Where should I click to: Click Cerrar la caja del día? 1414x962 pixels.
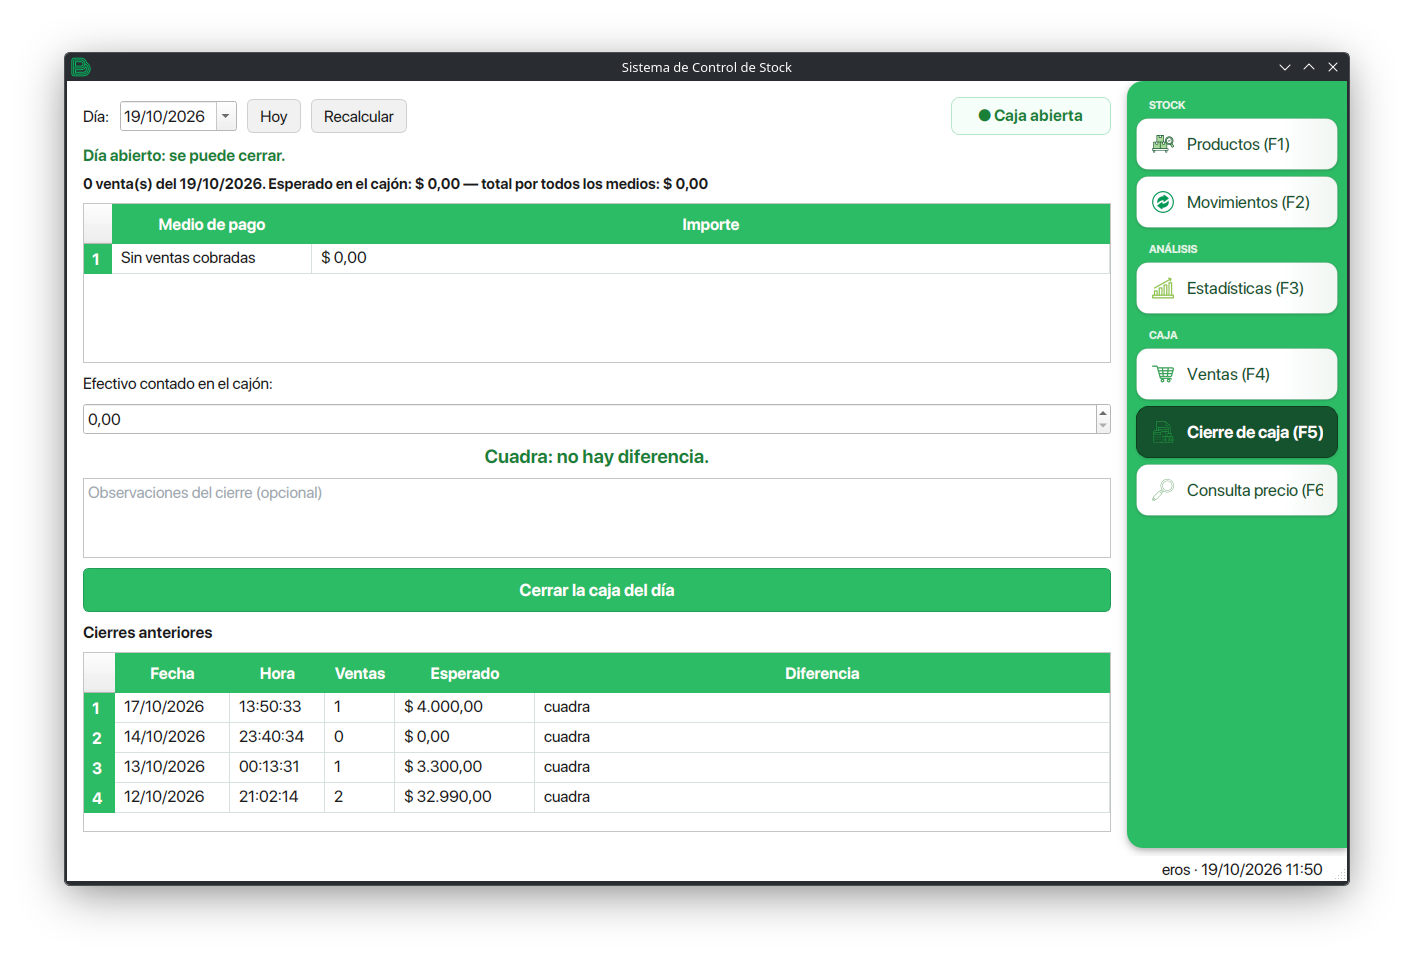597,590
